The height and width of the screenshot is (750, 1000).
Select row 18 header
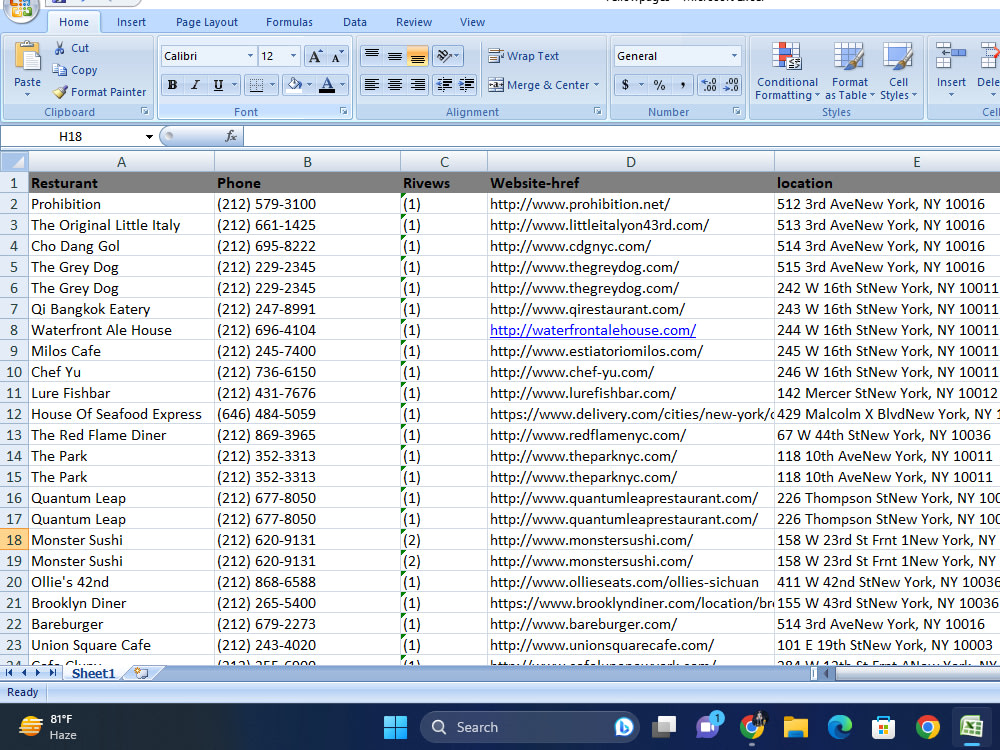click(14, 540)
